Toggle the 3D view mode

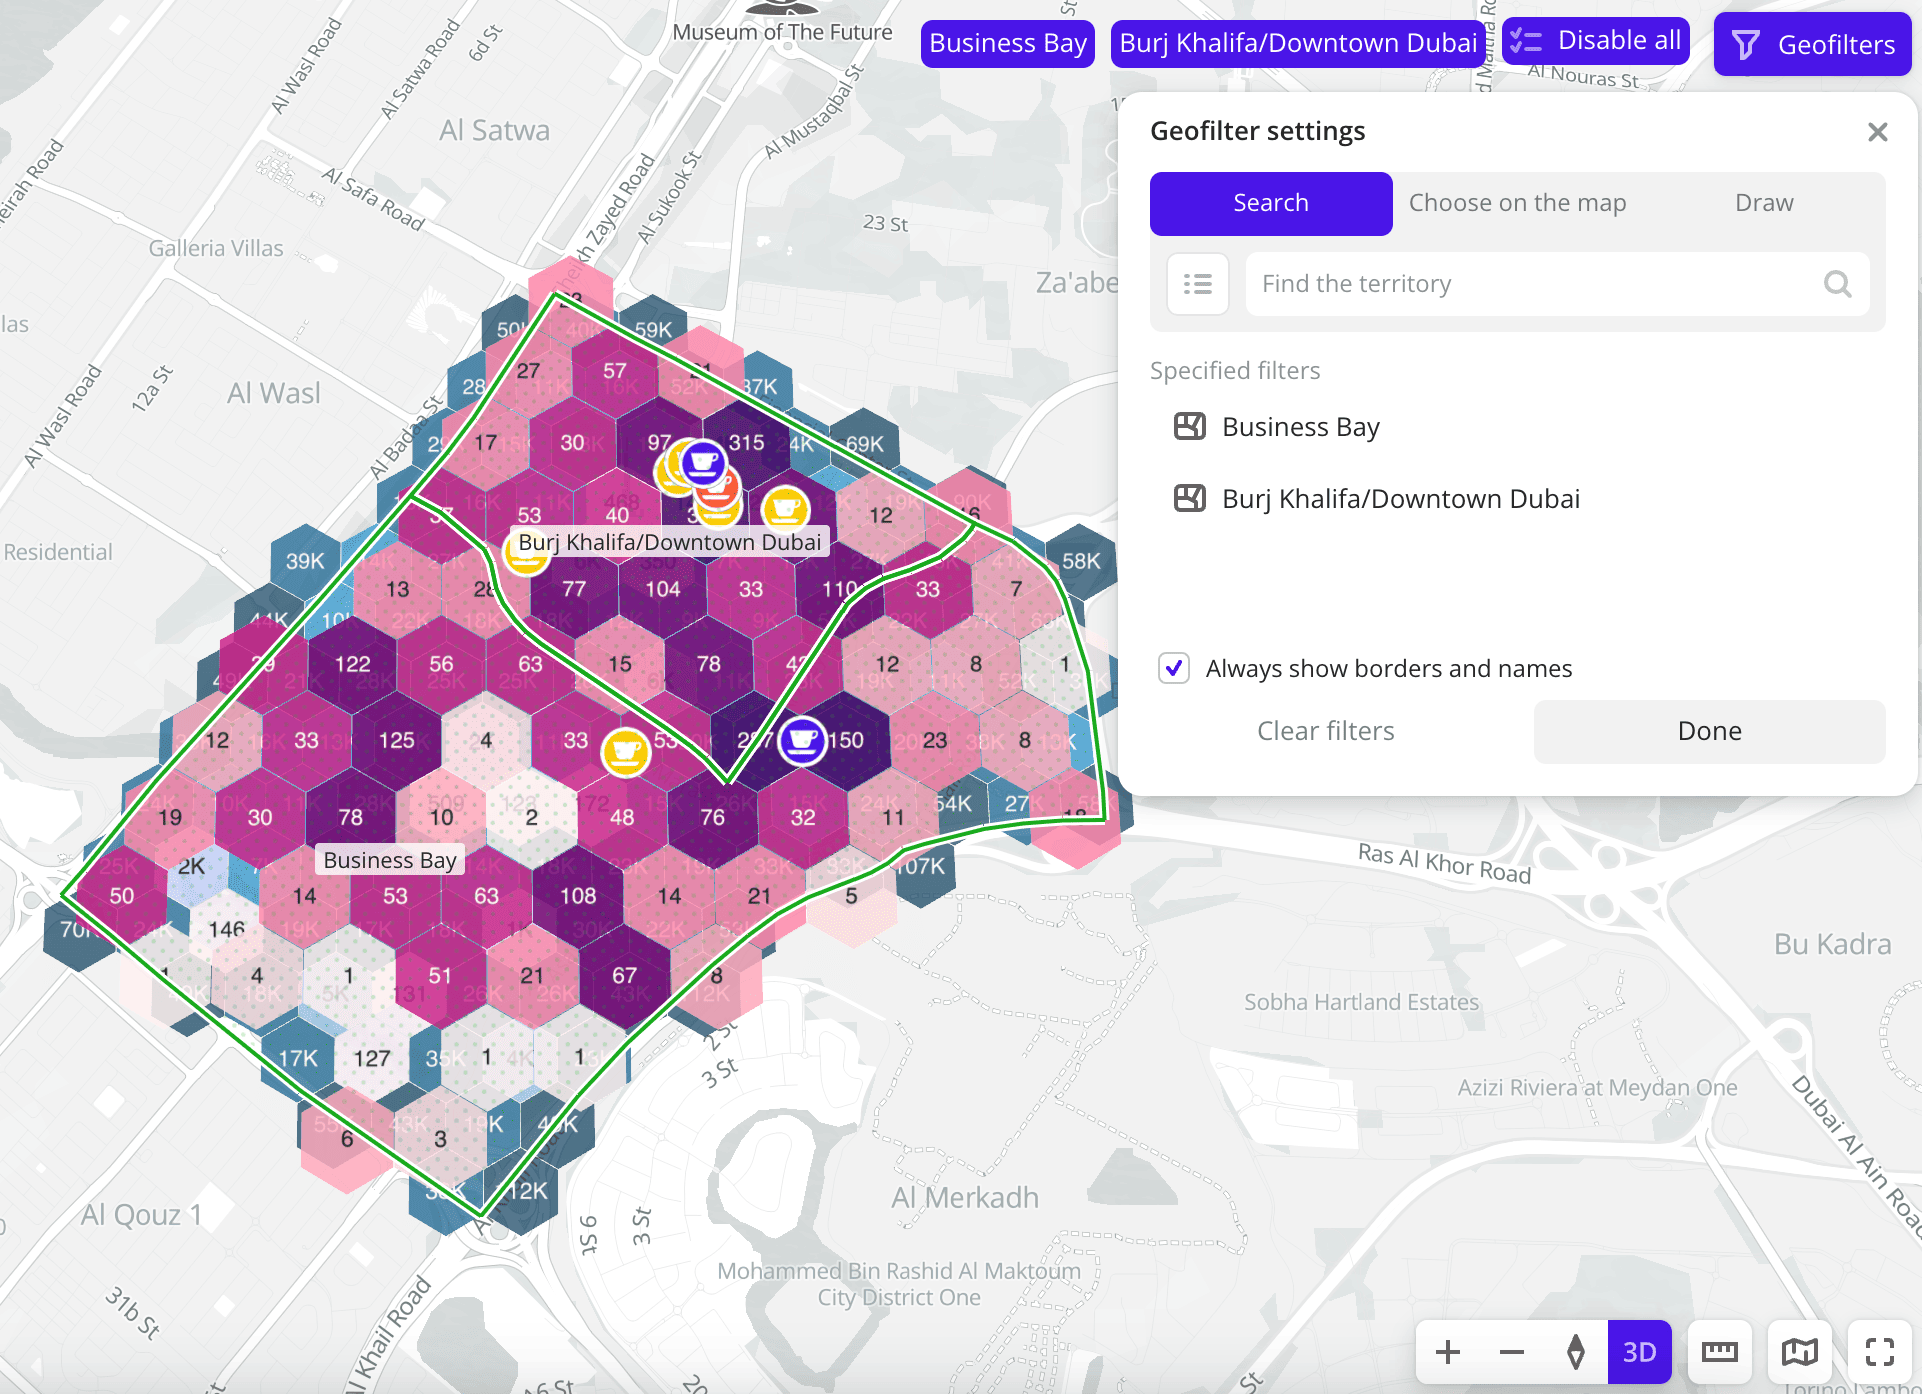1639,1353
